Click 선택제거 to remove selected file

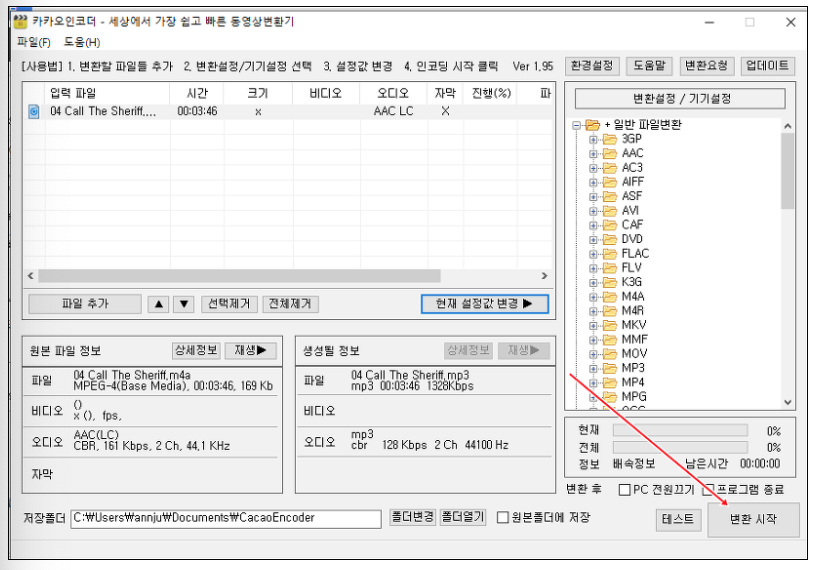(x=229, y=304)
